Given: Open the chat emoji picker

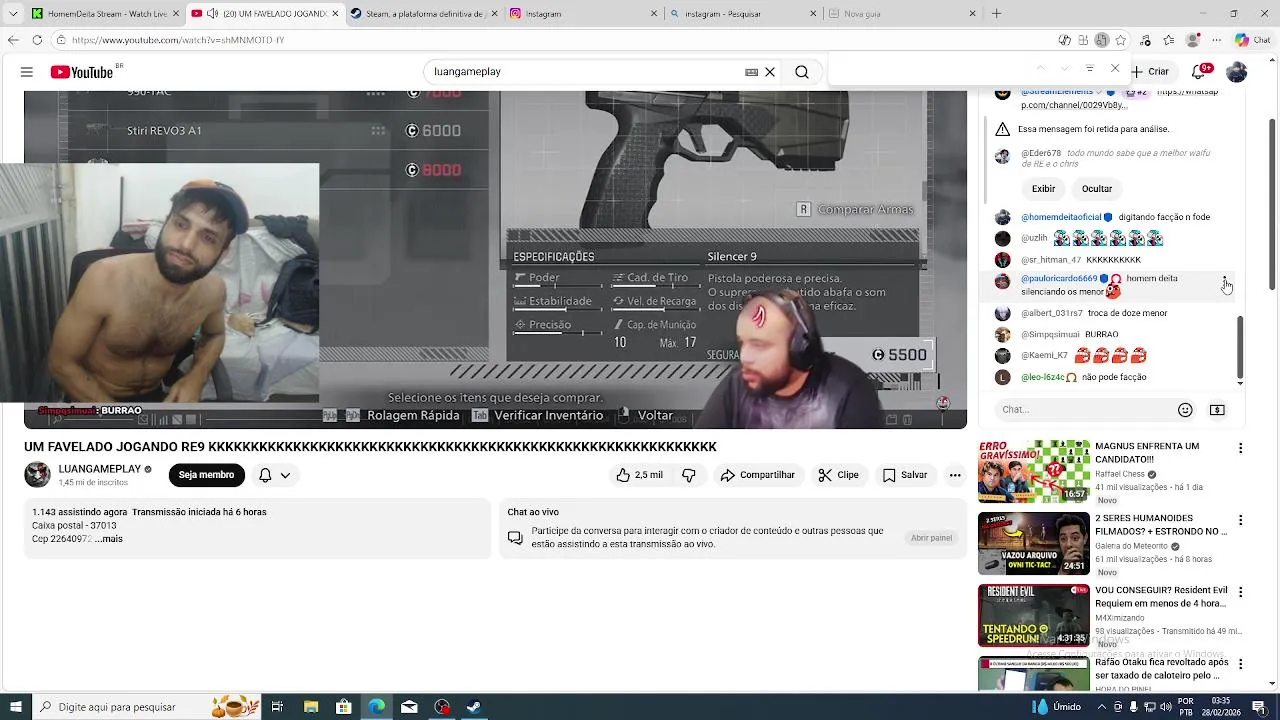Looking at the screenshot, I should (x=1185, y=409).
